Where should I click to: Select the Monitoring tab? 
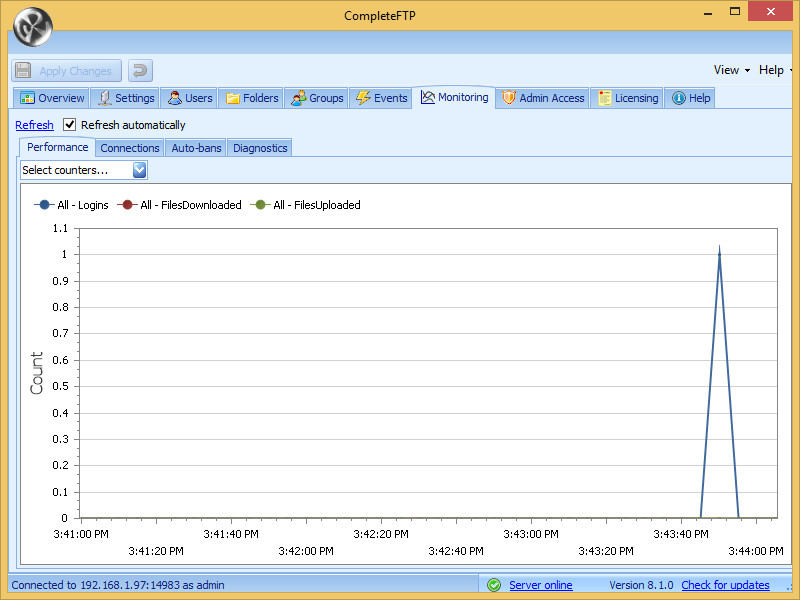pos(454,97)
